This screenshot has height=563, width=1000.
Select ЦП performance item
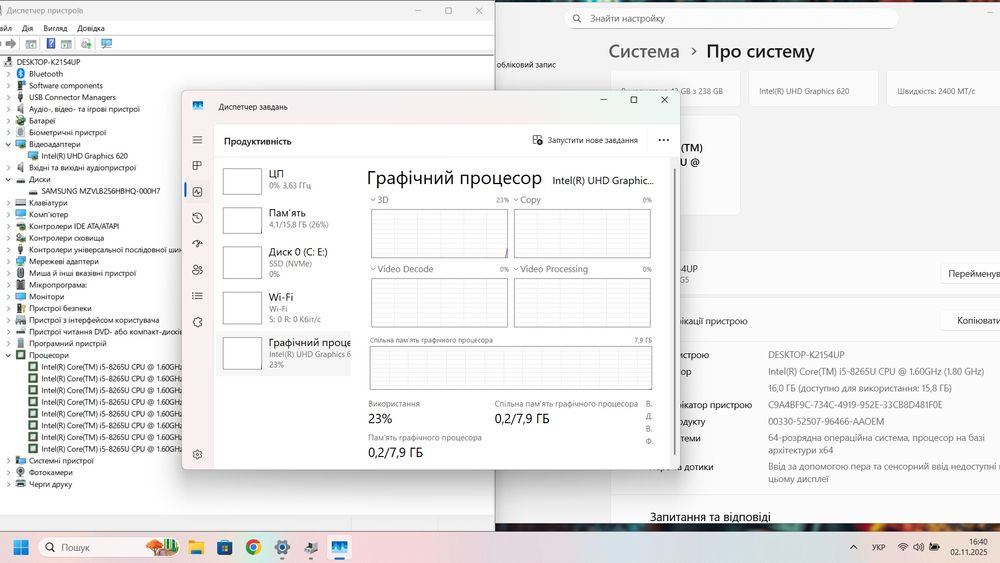pos(283,180)
